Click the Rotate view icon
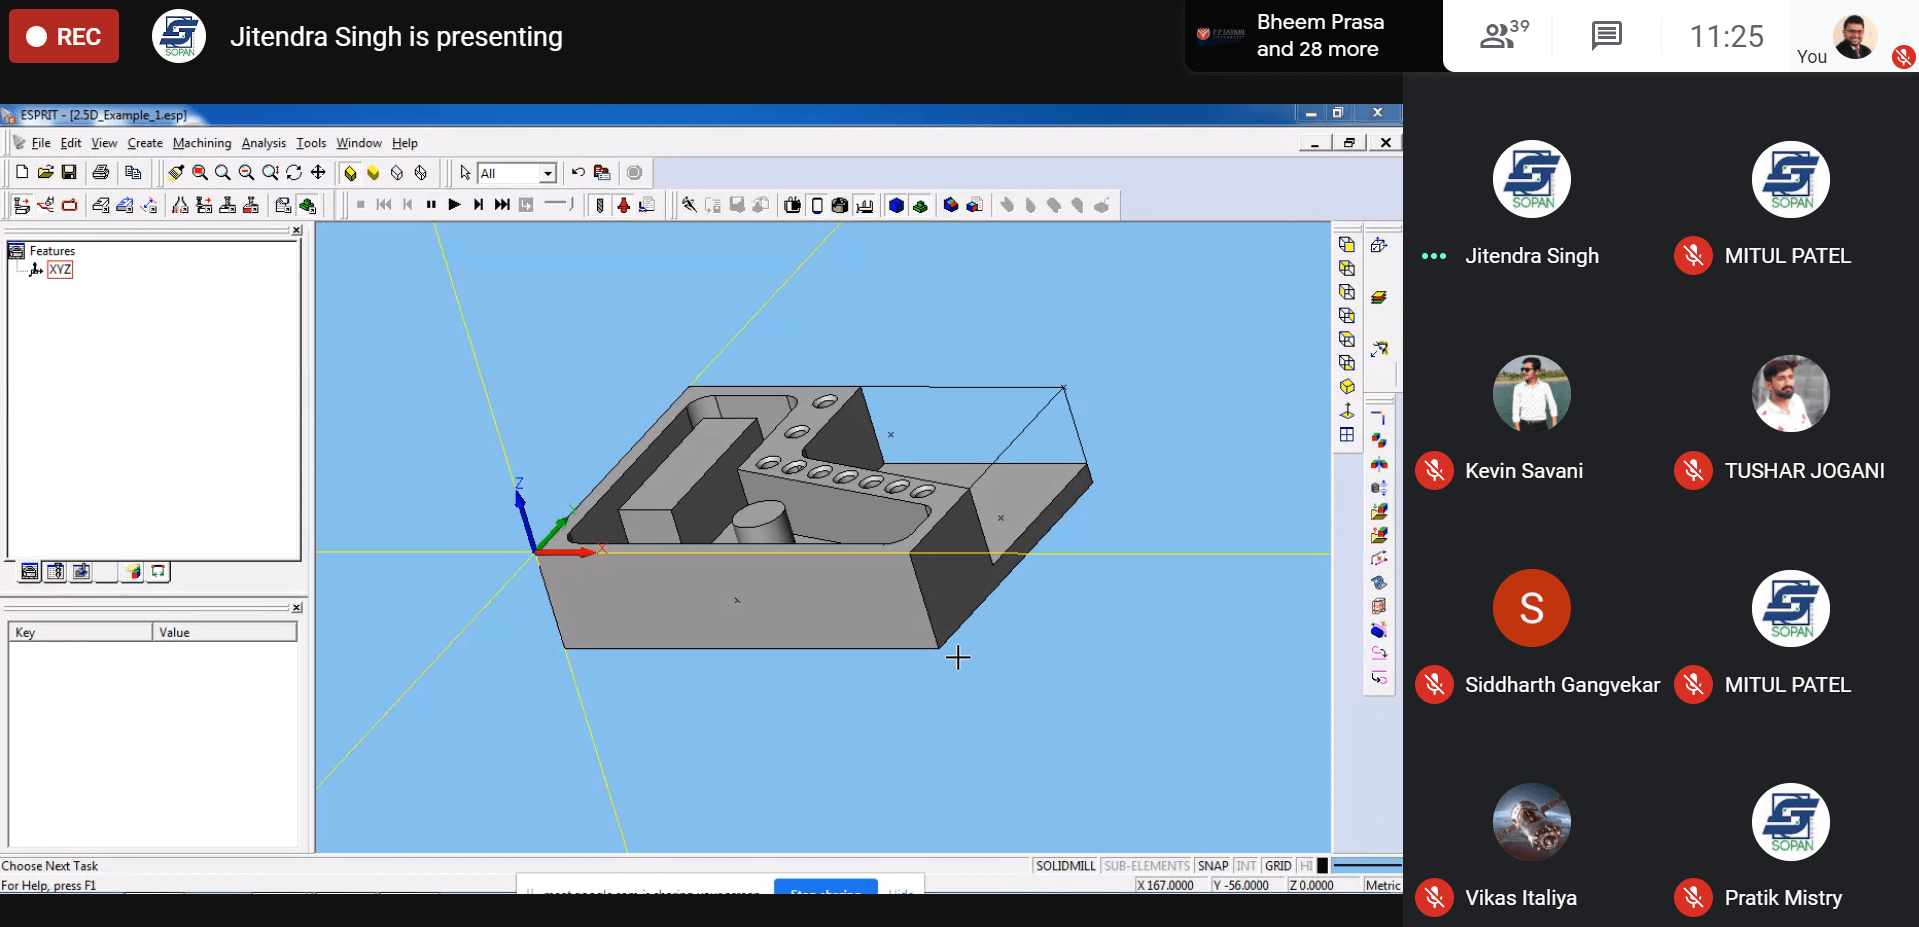This screenshot has height=927, width=1919. (x=294, y=173)
